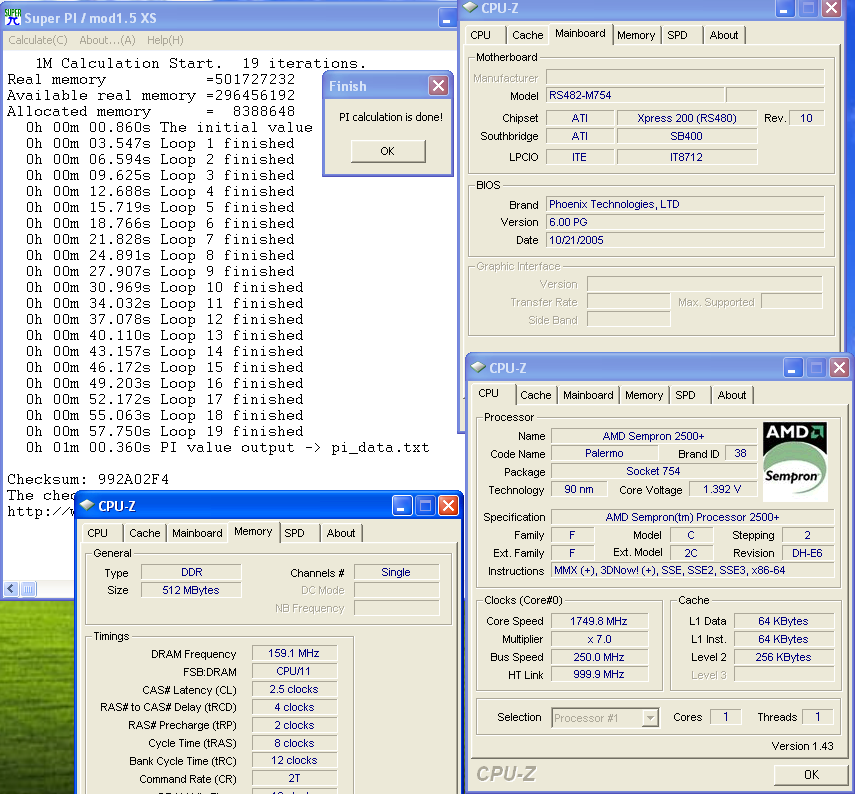The width and height of the screenshot is (855, 794).
Task: Close the CPU-Z Mainboard window
Action: tap(831, 8)
